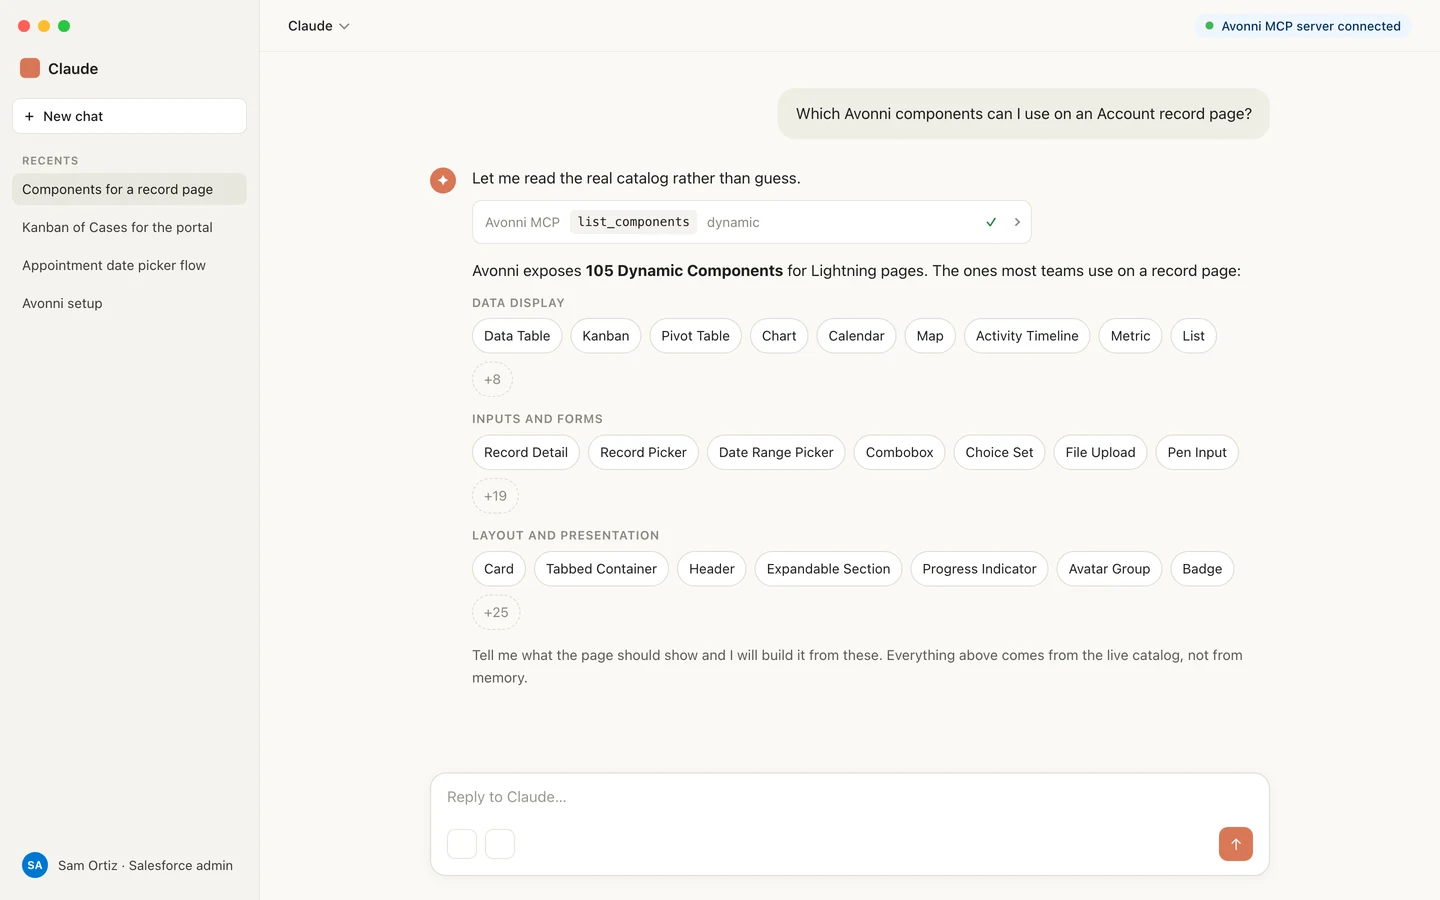Select the Activity Timeline chip

point(1027,336)
